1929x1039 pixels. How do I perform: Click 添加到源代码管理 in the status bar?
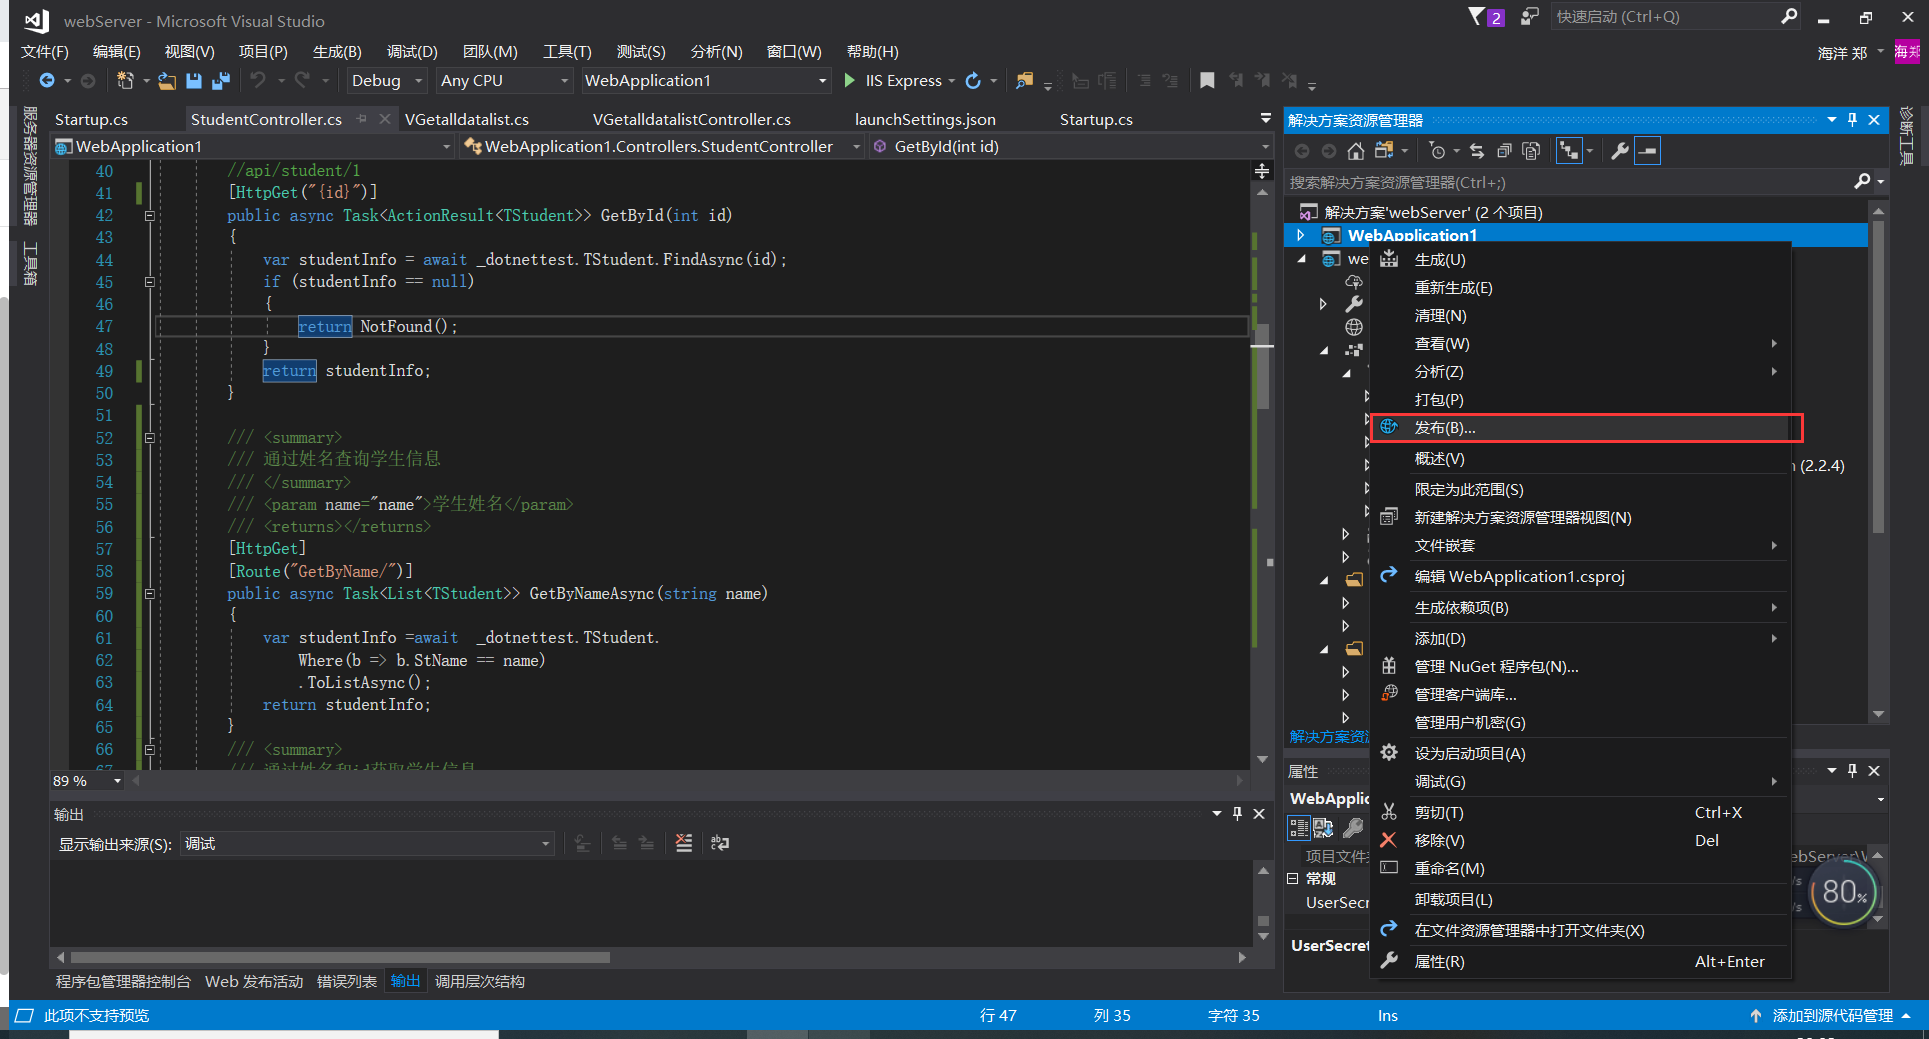(1832, 1015)
